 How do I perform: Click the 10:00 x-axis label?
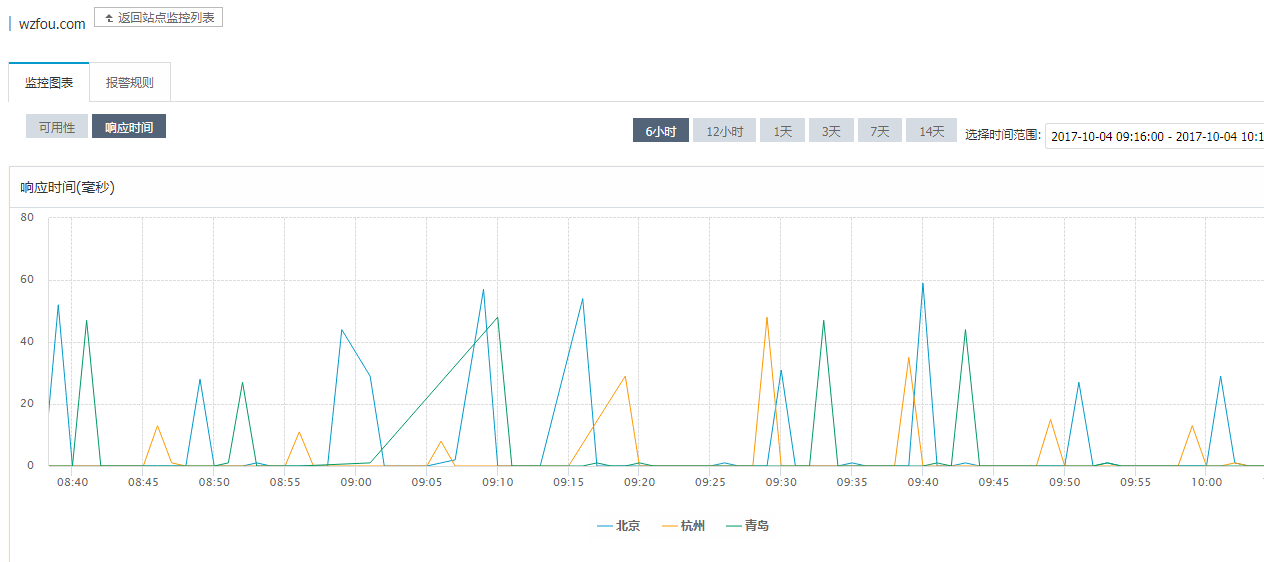tap(1206, 482)
